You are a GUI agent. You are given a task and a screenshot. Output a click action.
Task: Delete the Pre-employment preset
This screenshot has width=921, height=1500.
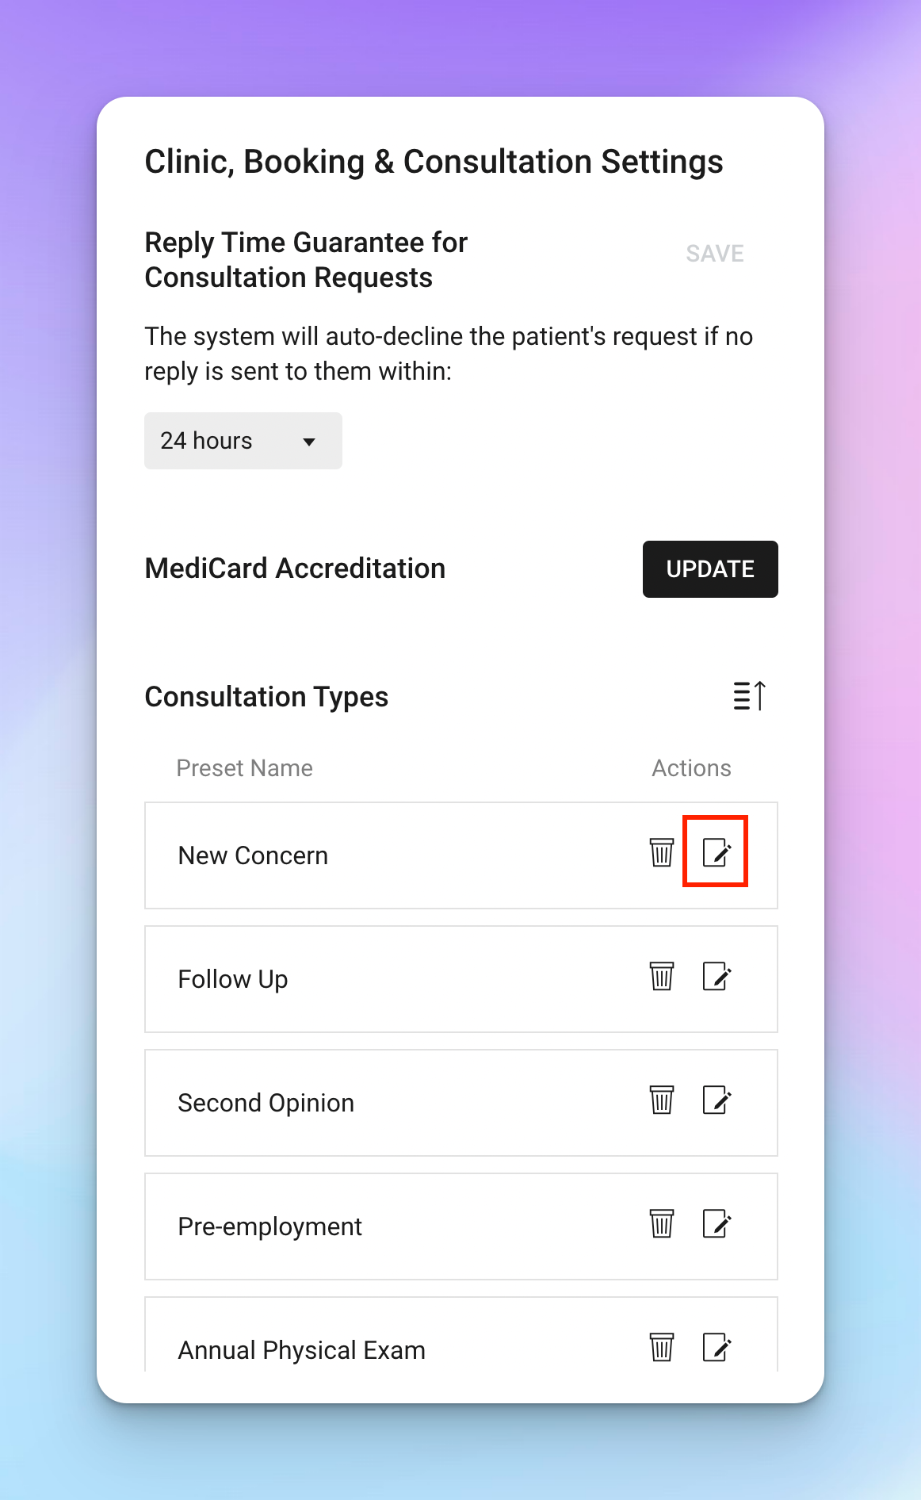click(662, 1223)
